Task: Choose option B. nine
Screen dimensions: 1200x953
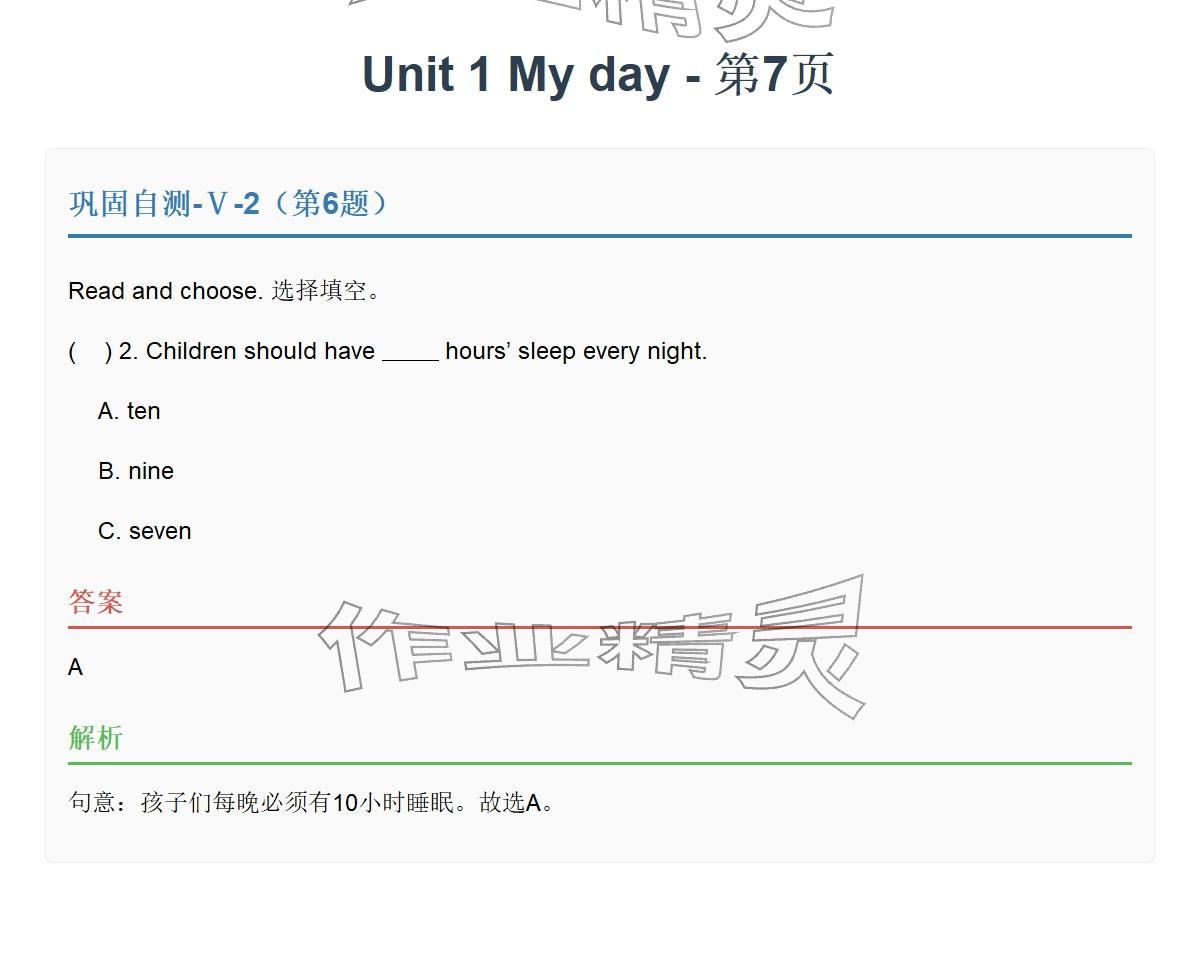Action: (136, 472)
